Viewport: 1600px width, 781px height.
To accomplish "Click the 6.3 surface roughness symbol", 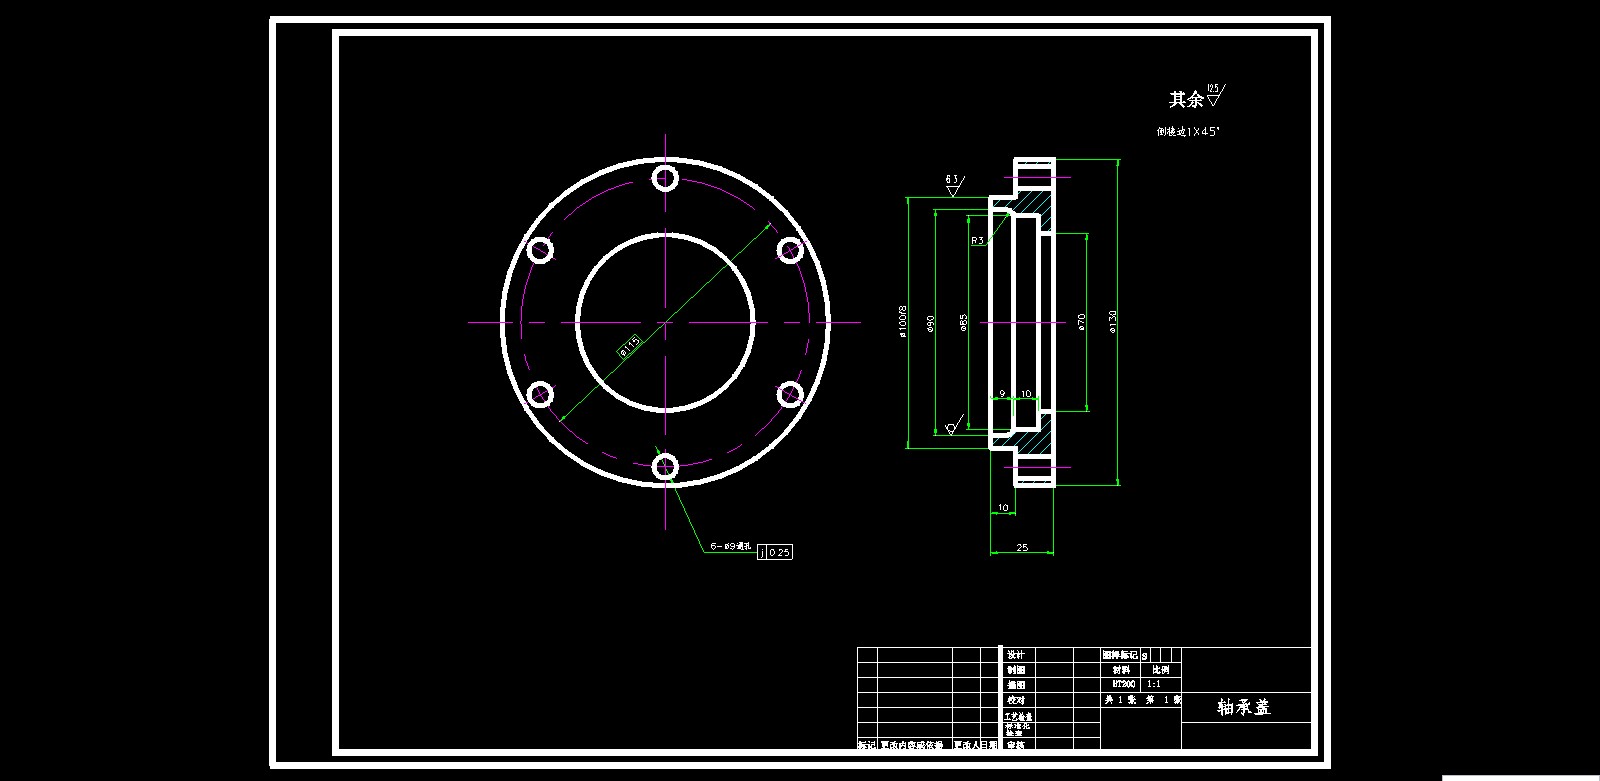I will click(953, 184).
